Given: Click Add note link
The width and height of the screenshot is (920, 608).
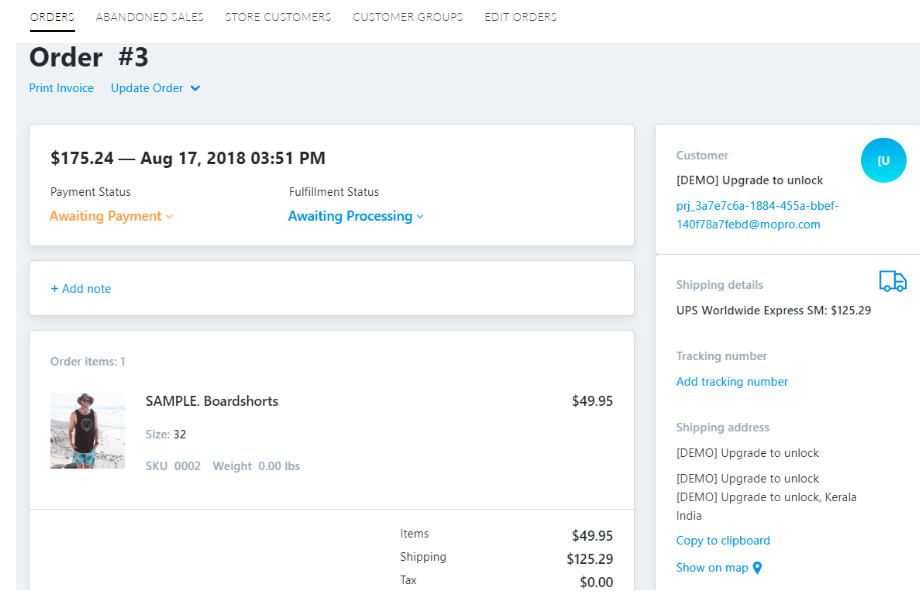Looking at the screenshot, I should [81, 289].
